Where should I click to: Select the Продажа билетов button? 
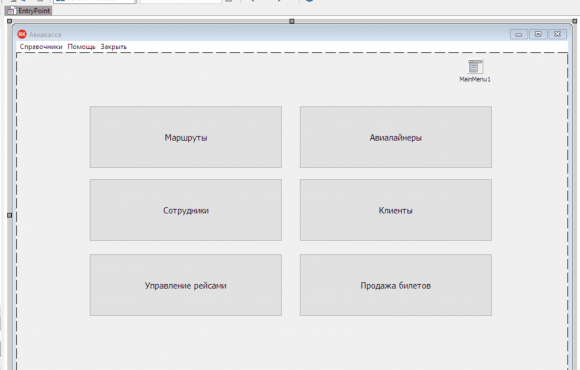coord(396,285)
